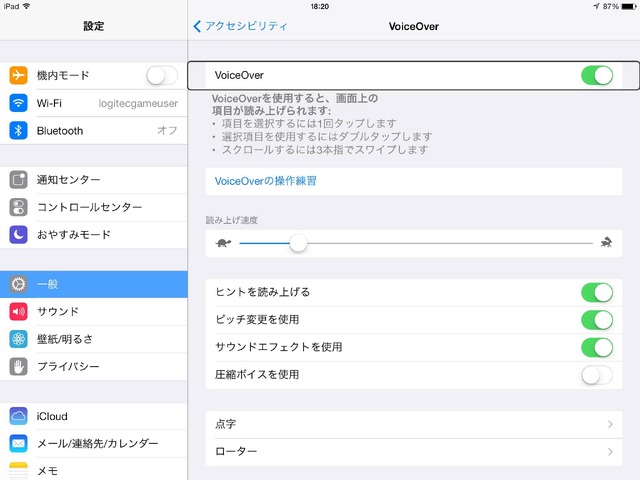Tap 87% battery percentage
This screenshot has width=640, height=480.
(x=611, y=7)
